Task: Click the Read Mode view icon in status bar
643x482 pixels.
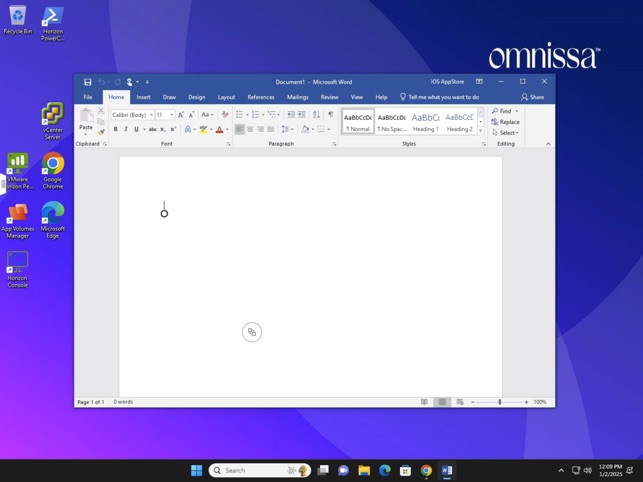Action: [x=424, y=402]
